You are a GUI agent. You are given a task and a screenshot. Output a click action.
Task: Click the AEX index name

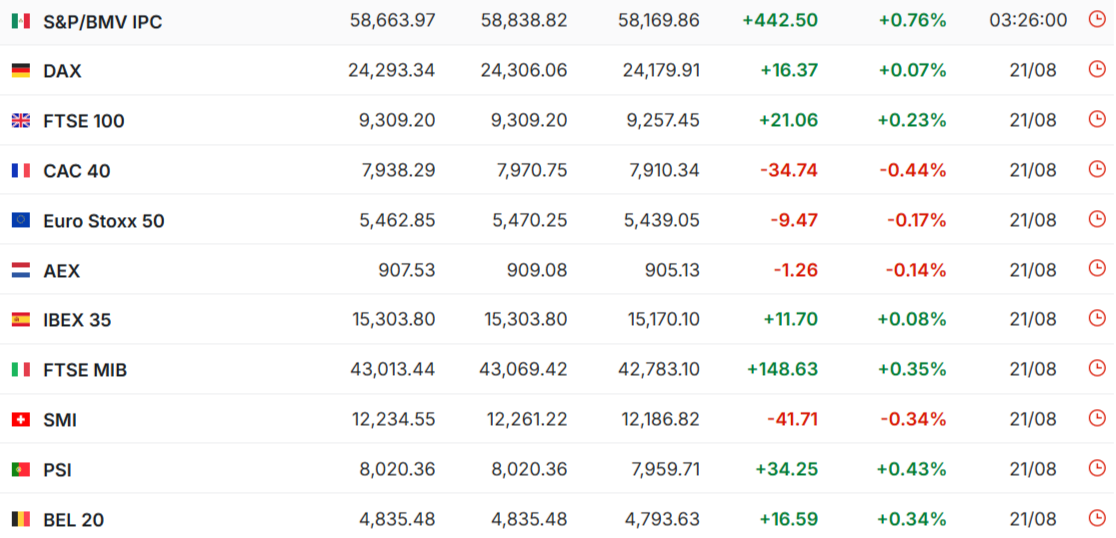[x=62, y=271]
